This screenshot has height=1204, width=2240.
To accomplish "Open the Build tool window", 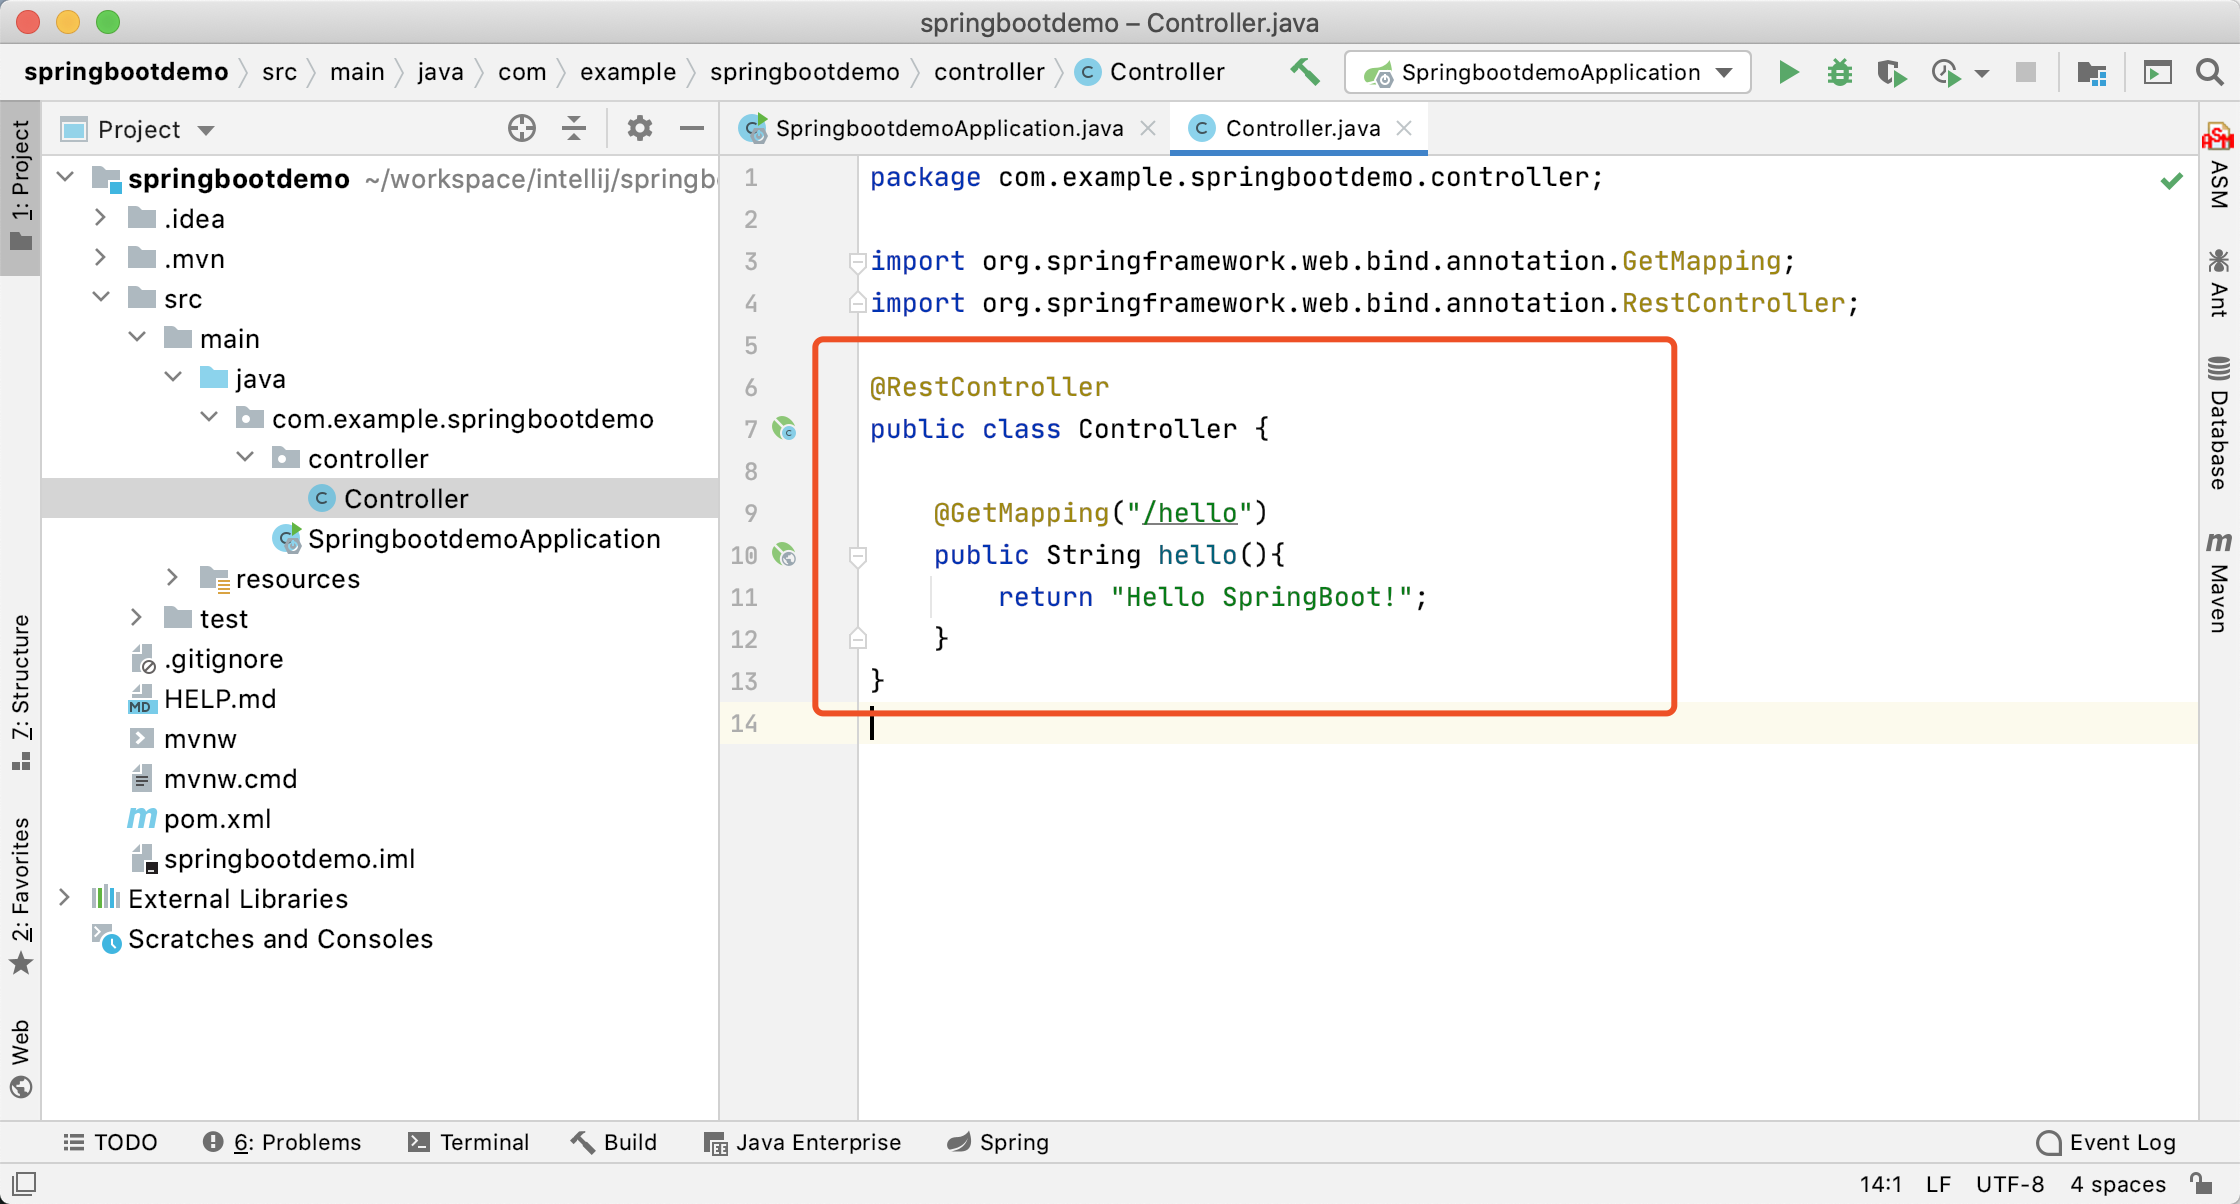I will point(614,1142).
